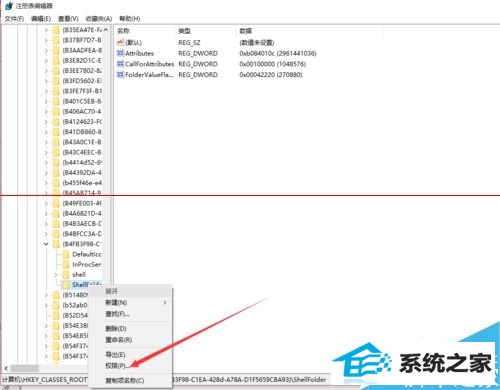Select the InProcServer32 folder icon

point(66,265)
